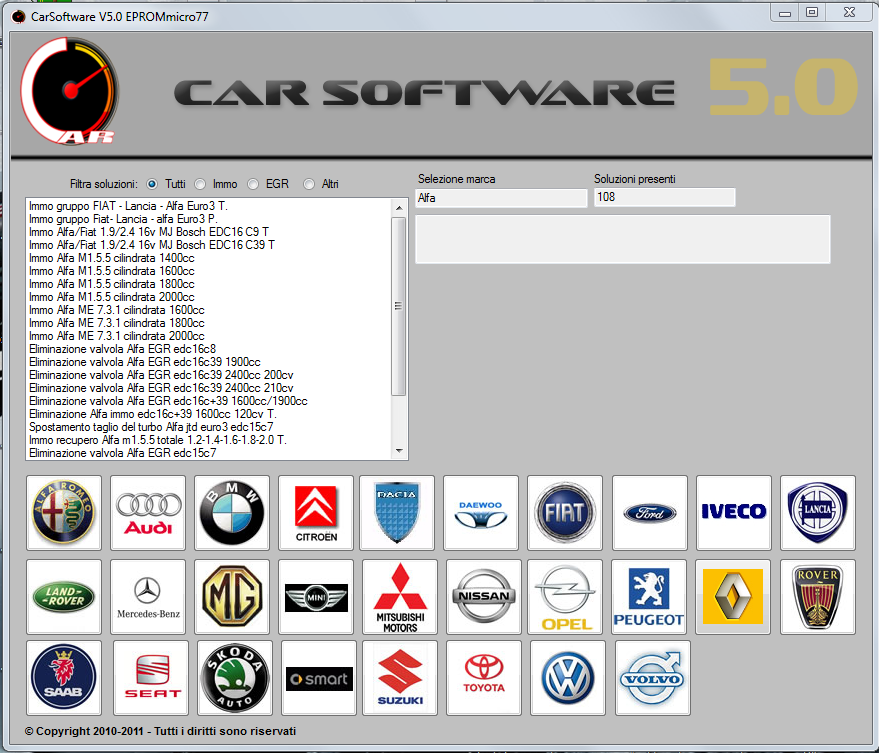This screenshot has width=879, height=753.
Task: Click the Daewoo brand logo
Action: (x=481, y=512)
